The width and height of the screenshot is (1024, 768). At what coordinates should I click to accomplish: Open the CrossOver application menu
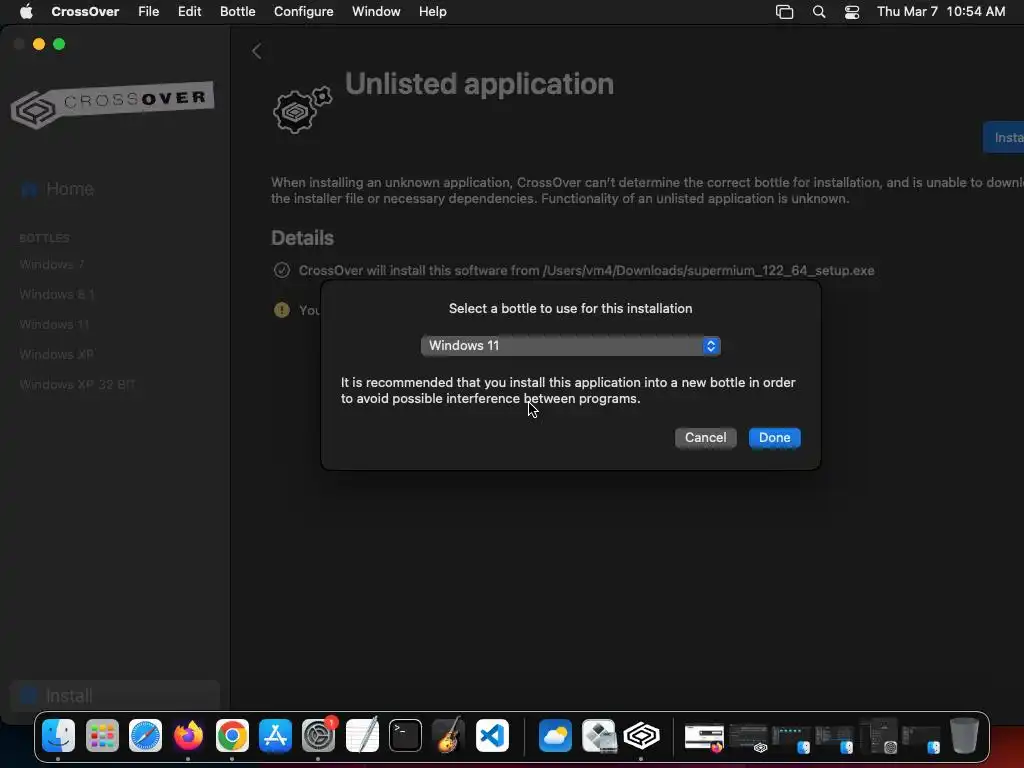85,12
